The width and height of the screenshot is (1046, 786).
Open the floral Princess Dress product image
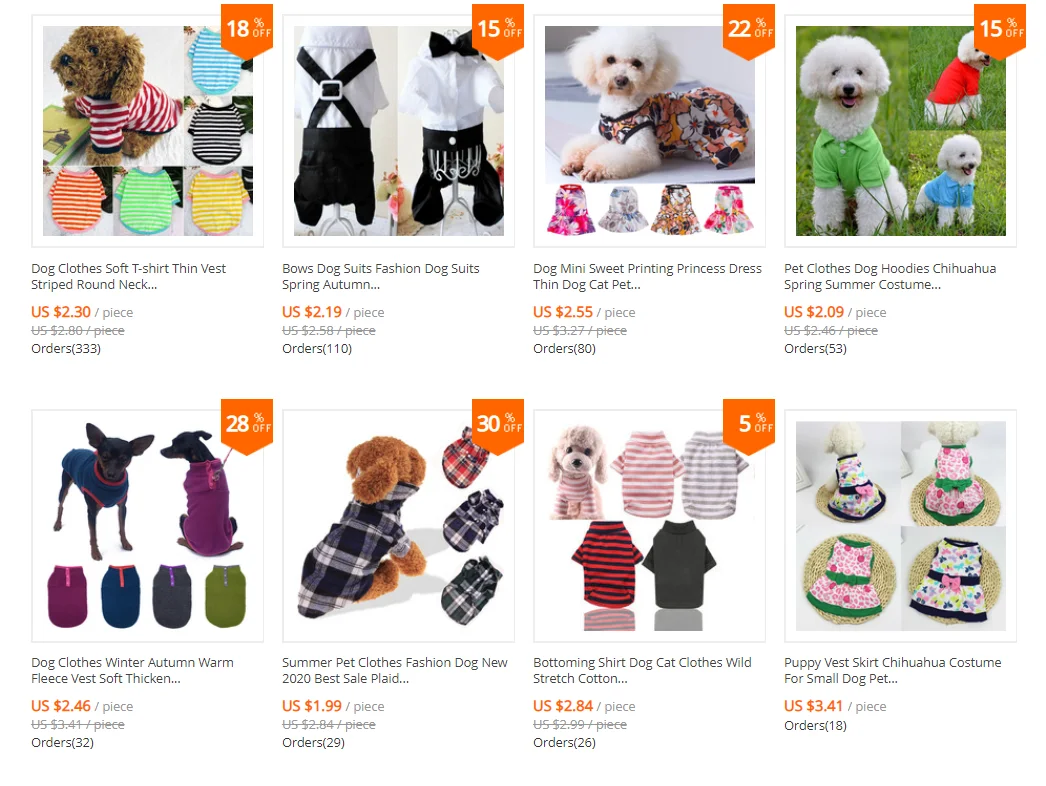click(650, 131)
